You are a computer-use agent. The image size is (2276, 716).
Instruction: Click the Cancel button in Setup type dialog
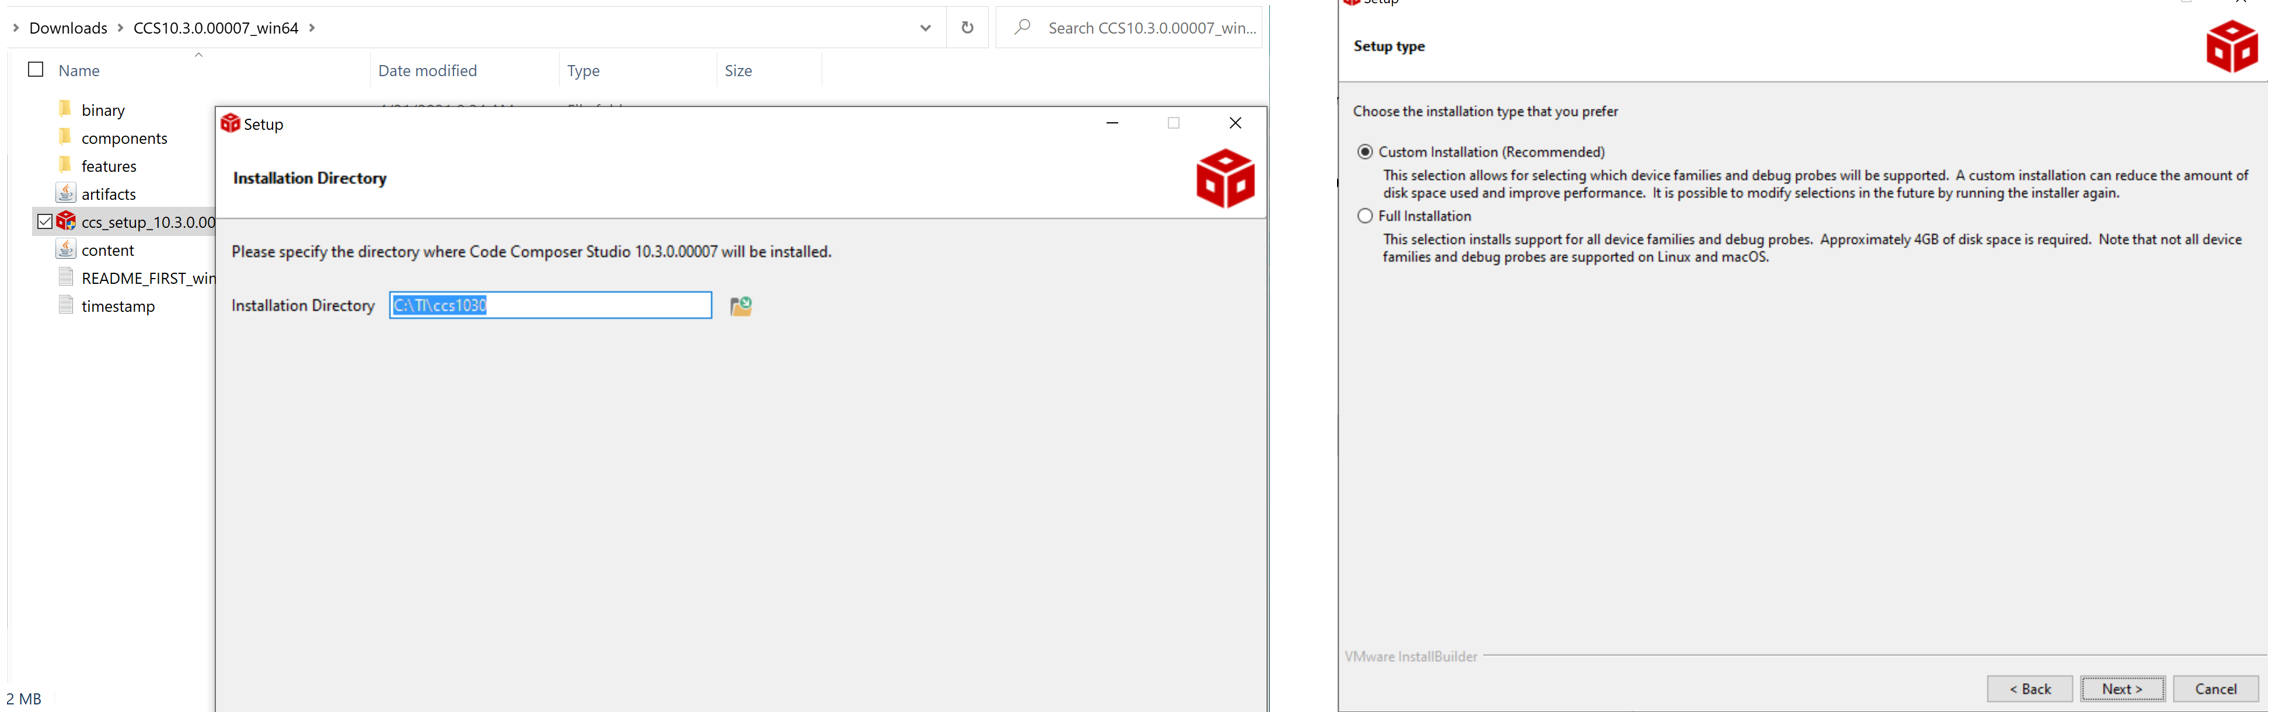[x=2215, y=689]
